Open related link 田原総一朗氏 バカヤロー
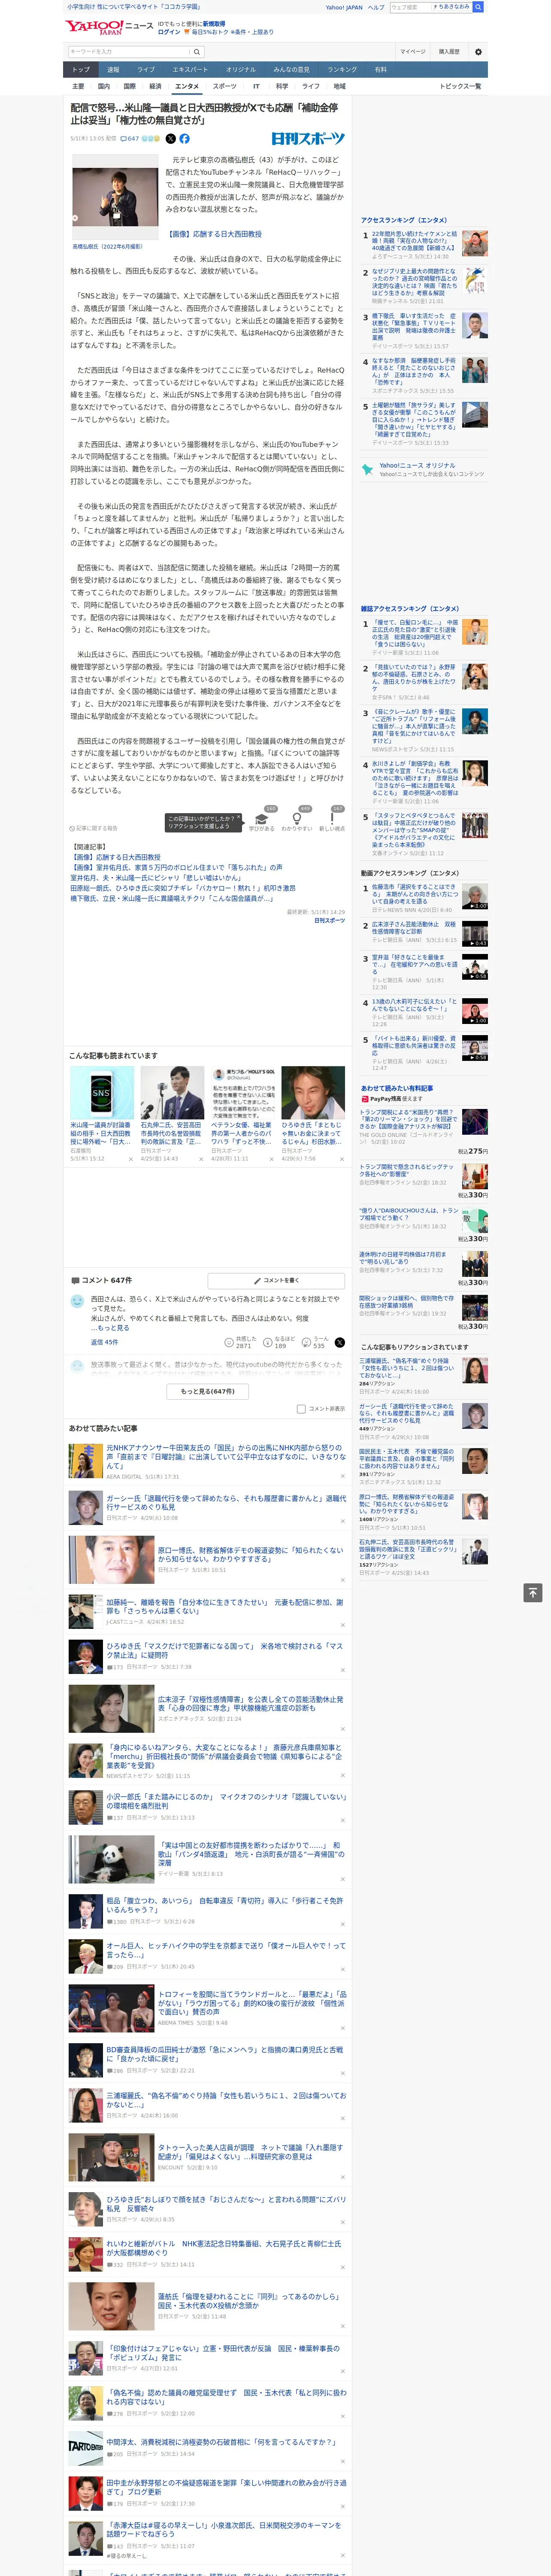The height and width of the screenshot is (2576, 551). [183, 887]
